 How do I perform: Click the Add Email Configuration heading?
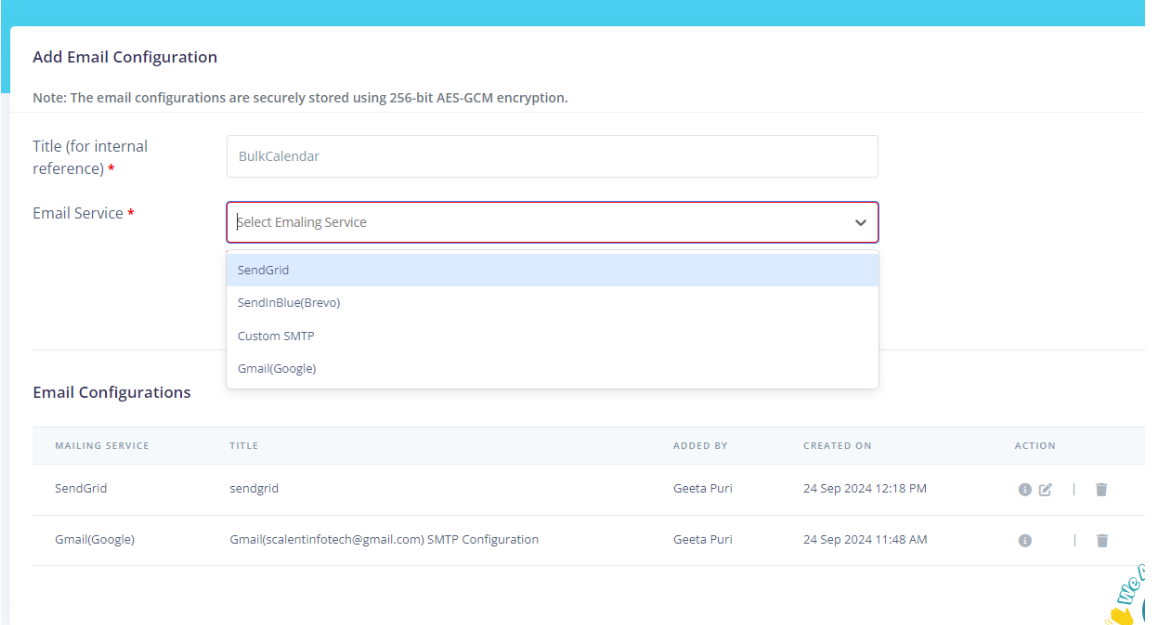[124, 57]
